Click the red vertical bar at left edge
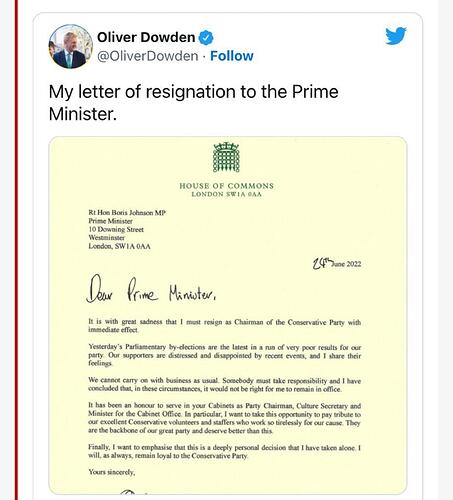453x500 pixels. [16, 250]
